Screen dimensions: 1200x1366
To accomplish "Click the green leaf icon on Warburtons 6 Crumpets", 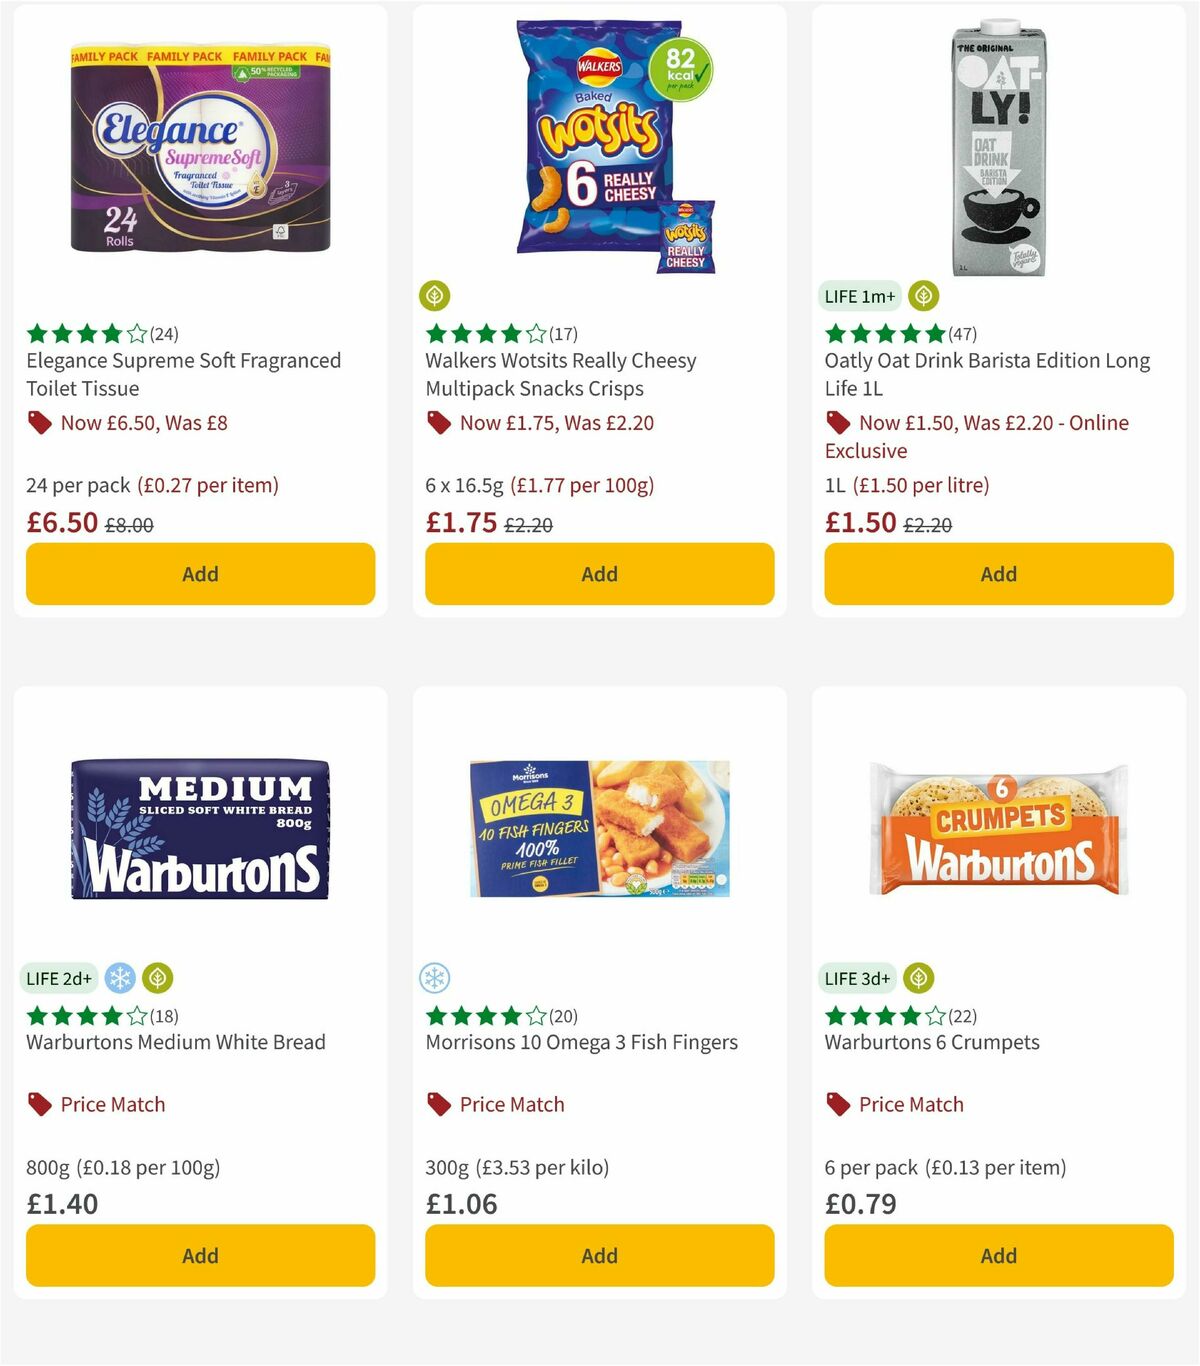I will [917, 978].
